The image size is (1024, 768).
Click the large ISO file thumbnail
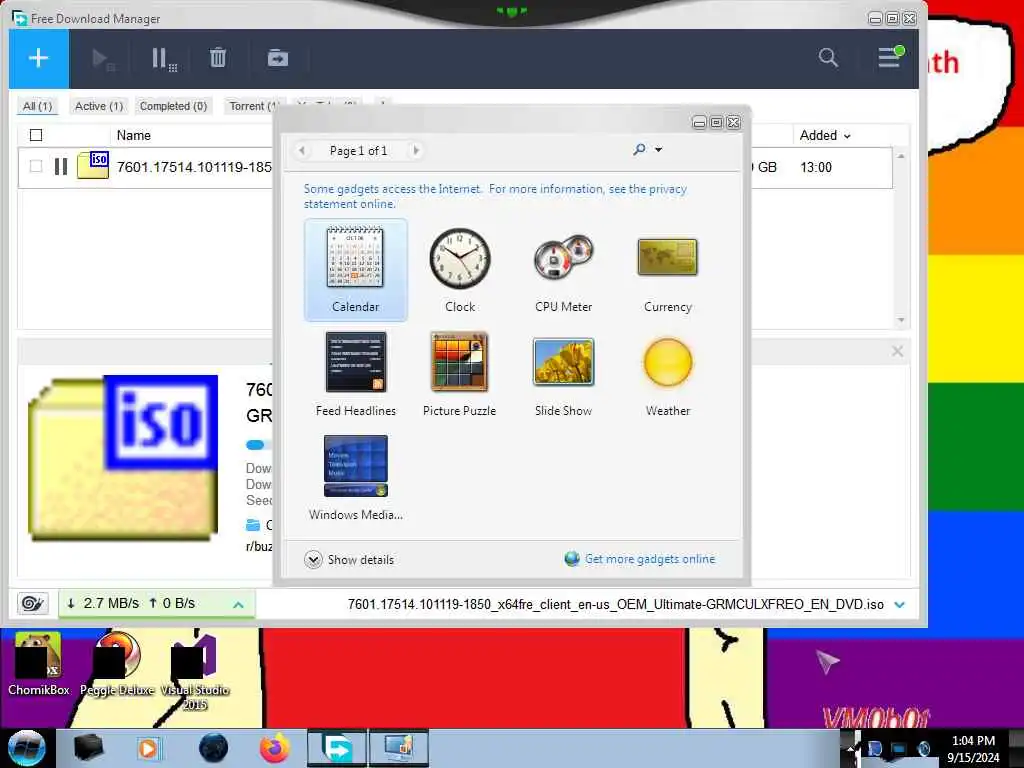[123, 458]
